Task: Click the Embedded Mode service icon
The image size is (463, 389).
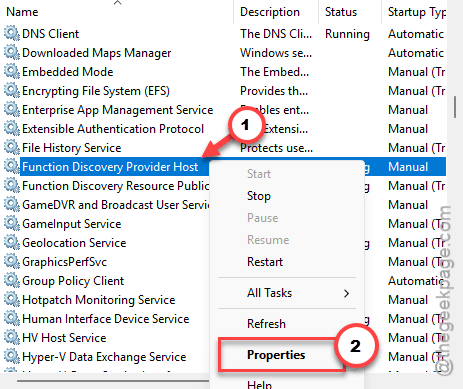Action: click(x=12, y=72)
